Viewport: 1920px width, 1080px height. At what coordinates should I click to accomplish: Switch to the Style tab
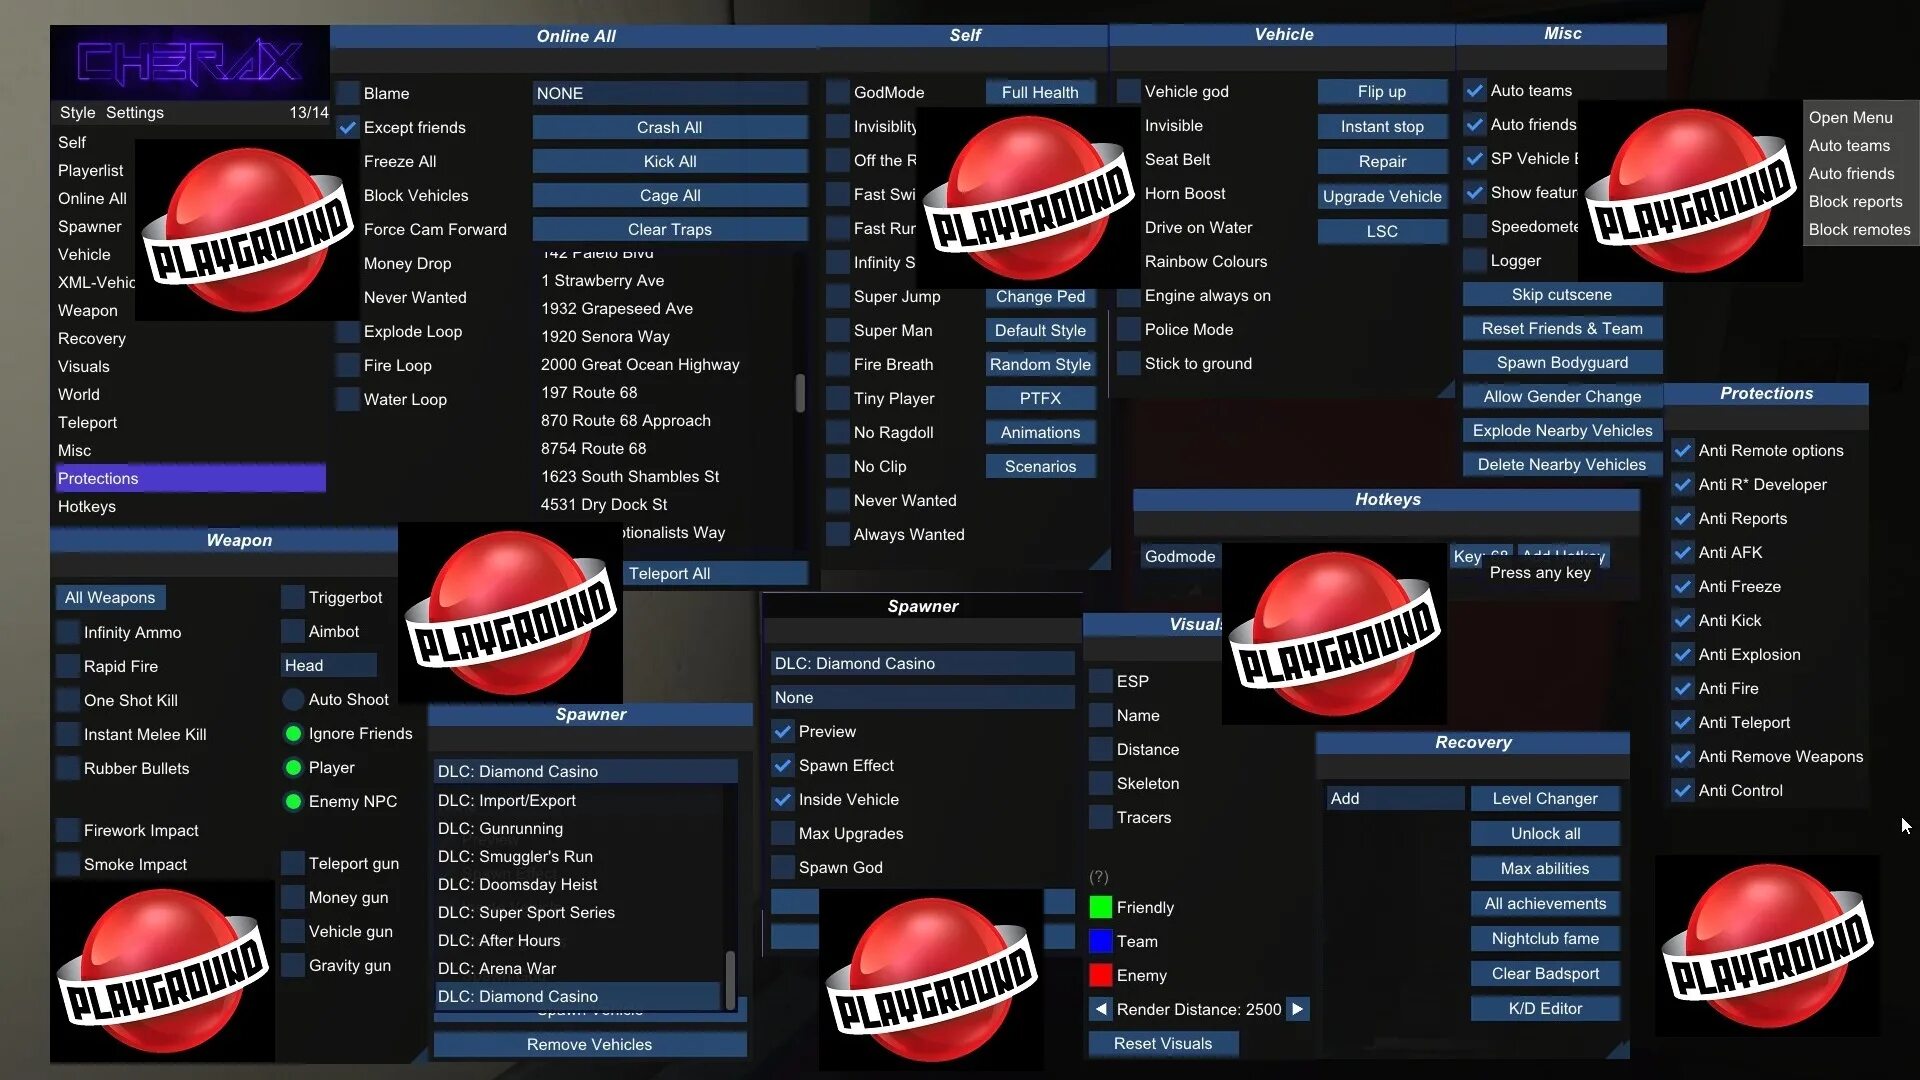tap(77, 112)
